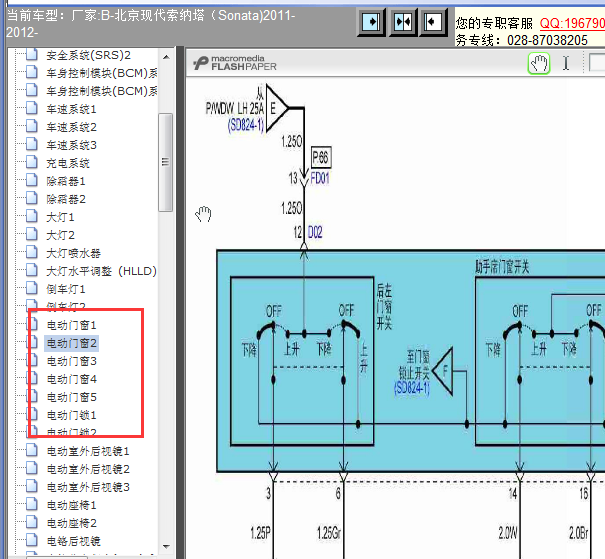Open the QQ customer service link
Screen dimensions: 605x559
[x=572, y=24]
